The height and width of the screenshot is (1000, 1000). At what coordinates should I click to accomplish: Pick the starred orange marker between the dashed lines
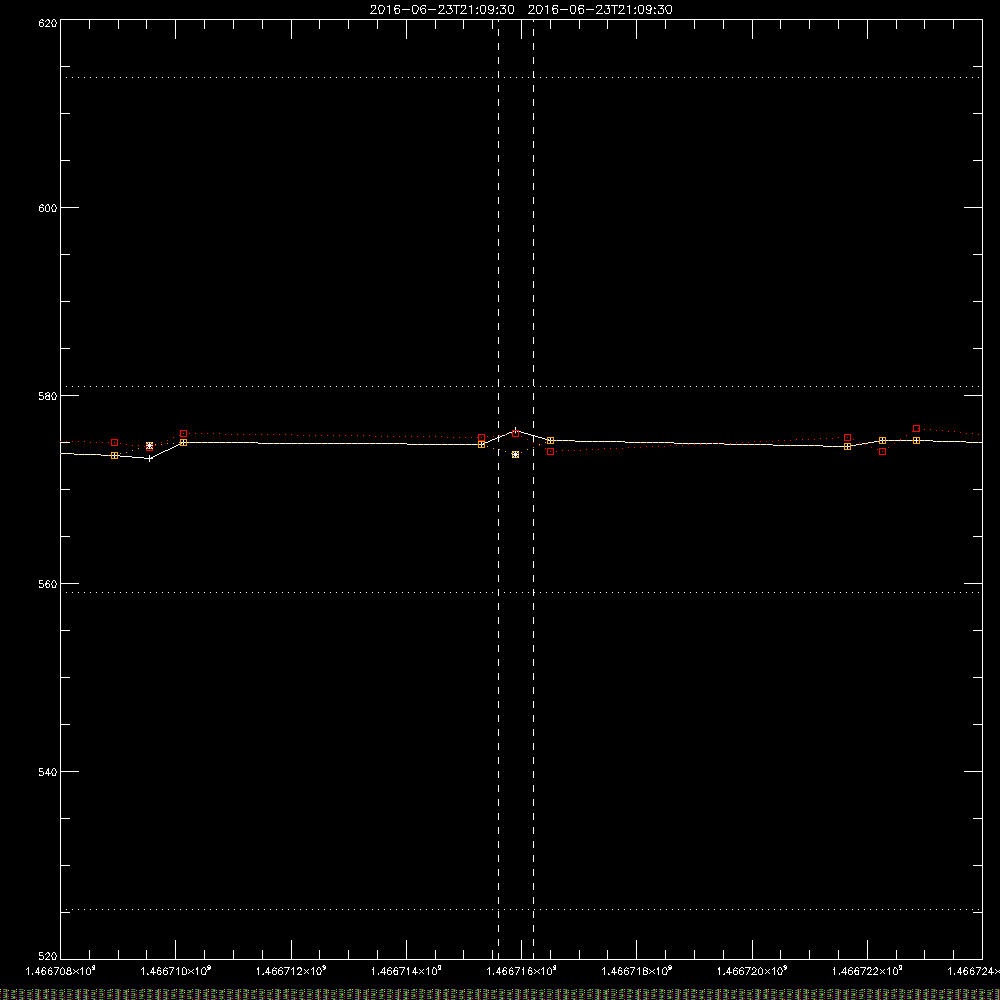[x=515, y=455]
